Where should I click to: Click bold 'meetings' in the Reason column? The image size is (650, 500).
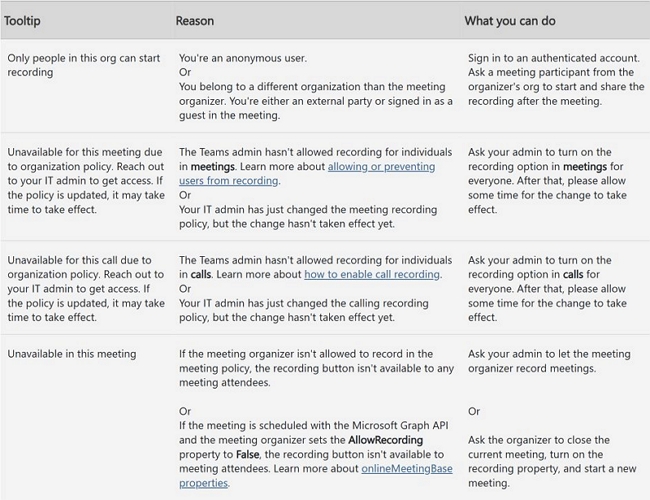213,167
